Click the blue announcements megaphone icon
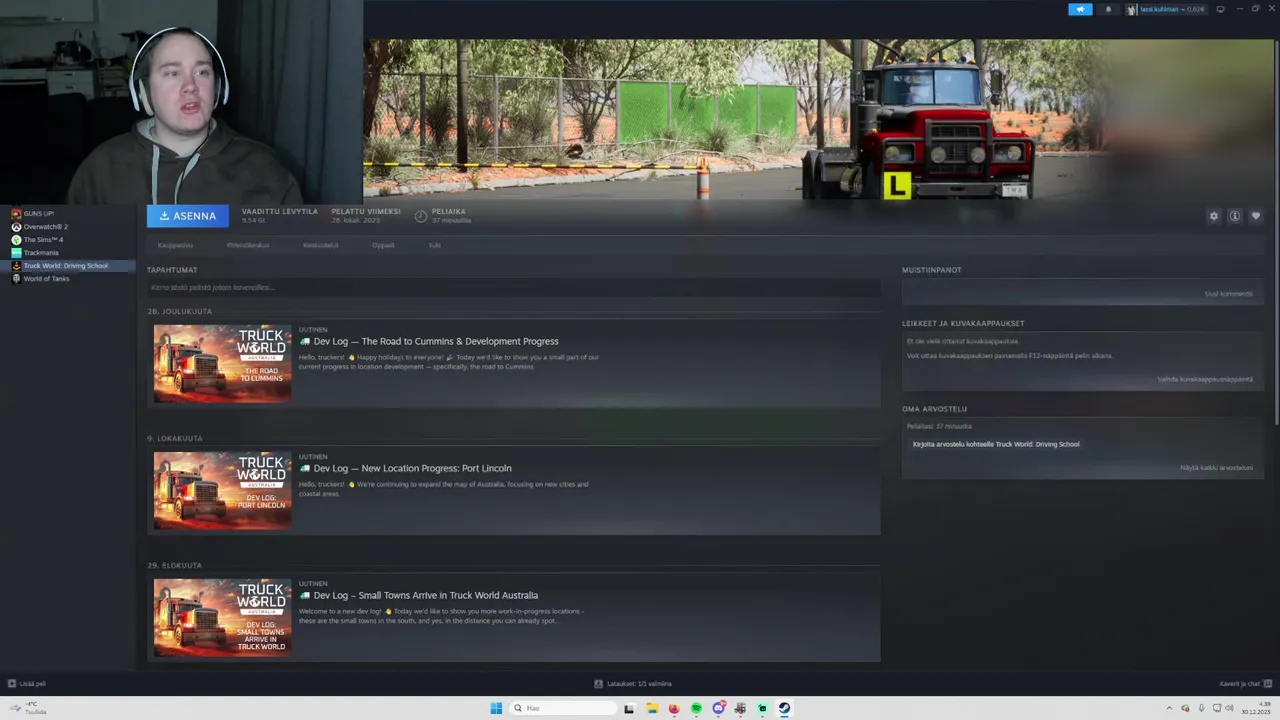The height and width of the screenshot is (720, 1280). pos(1080,9)
